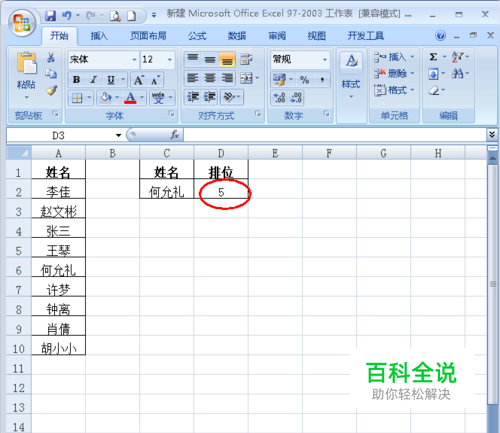
Task: Open 常规 number format dropdown
Action: coord(325,60)
